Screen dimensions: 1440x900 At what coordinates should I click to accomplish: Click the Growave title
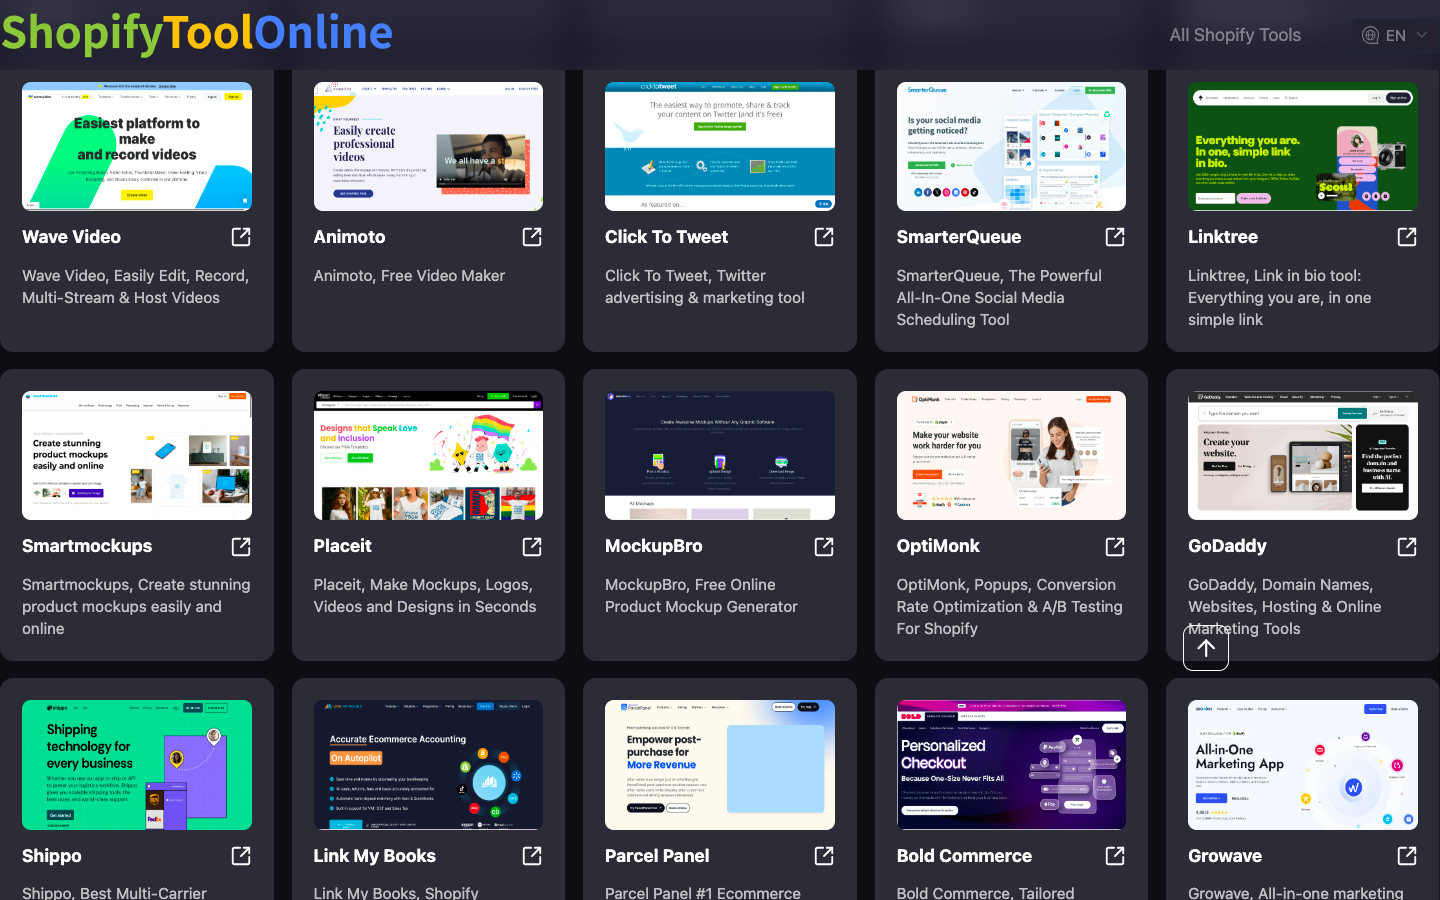1225,856
